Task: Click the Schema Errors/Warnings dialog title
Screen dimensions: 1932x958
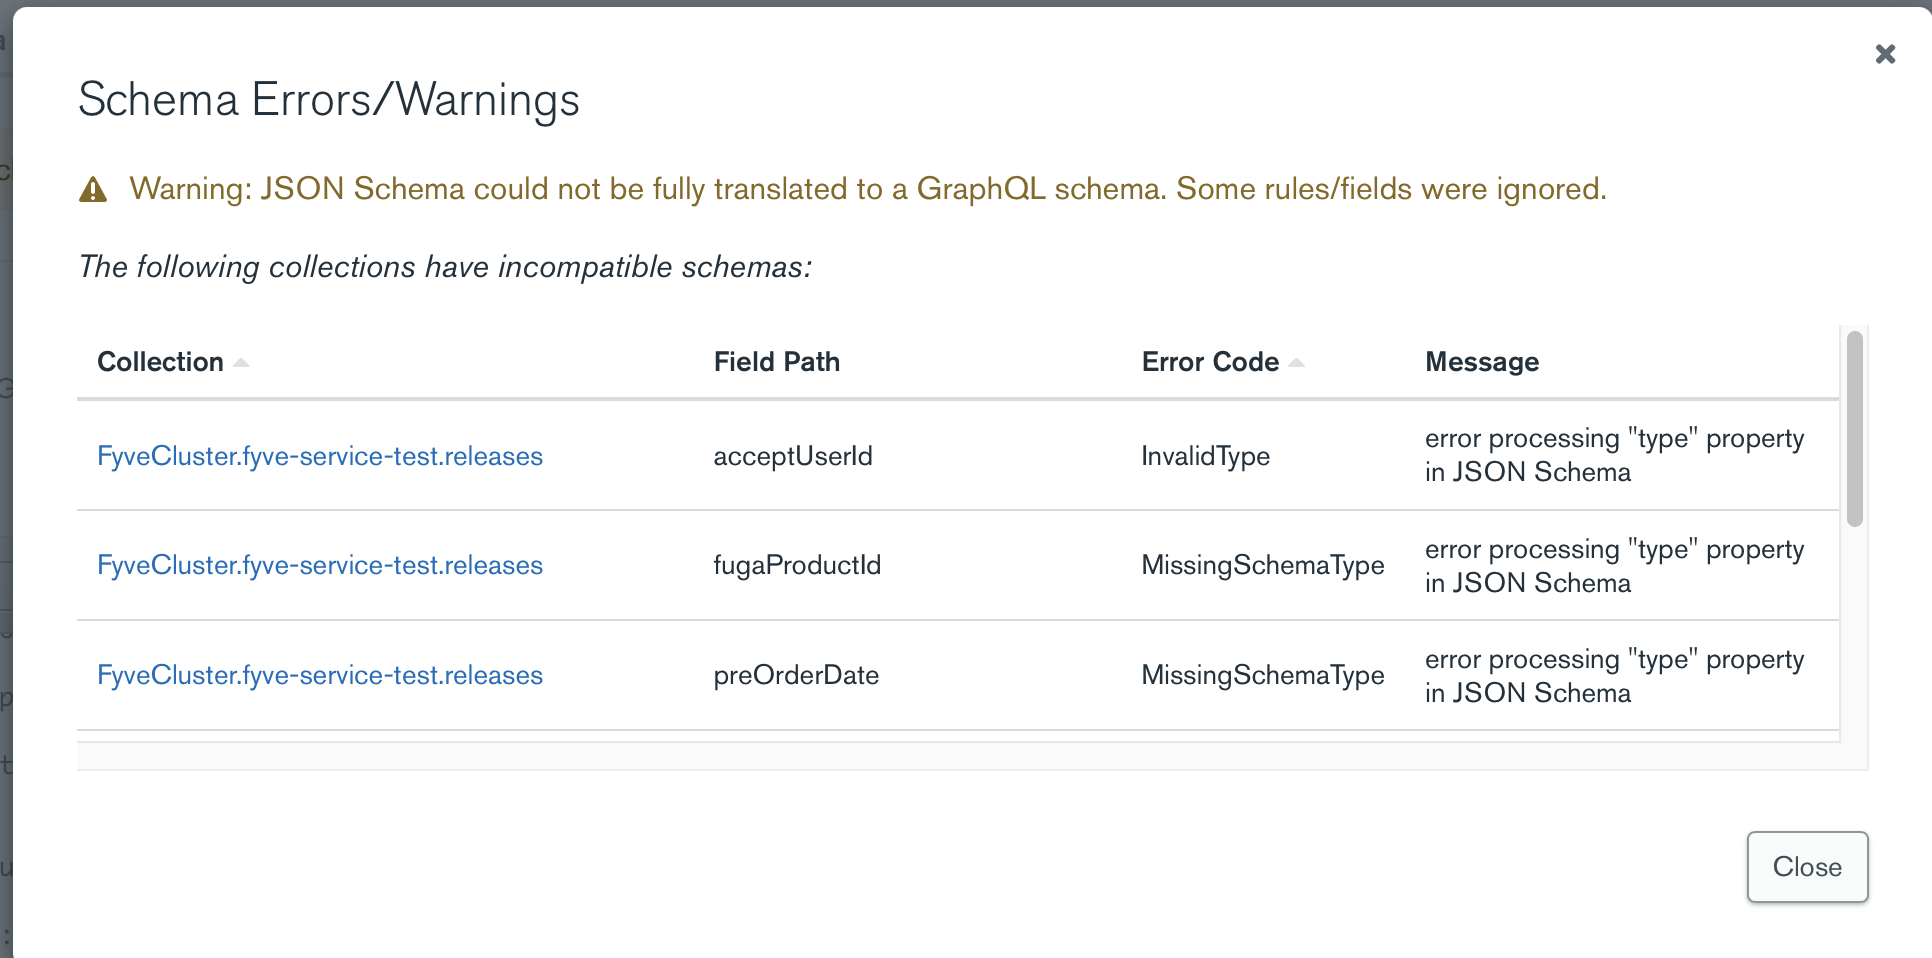Action: (329, 100)
